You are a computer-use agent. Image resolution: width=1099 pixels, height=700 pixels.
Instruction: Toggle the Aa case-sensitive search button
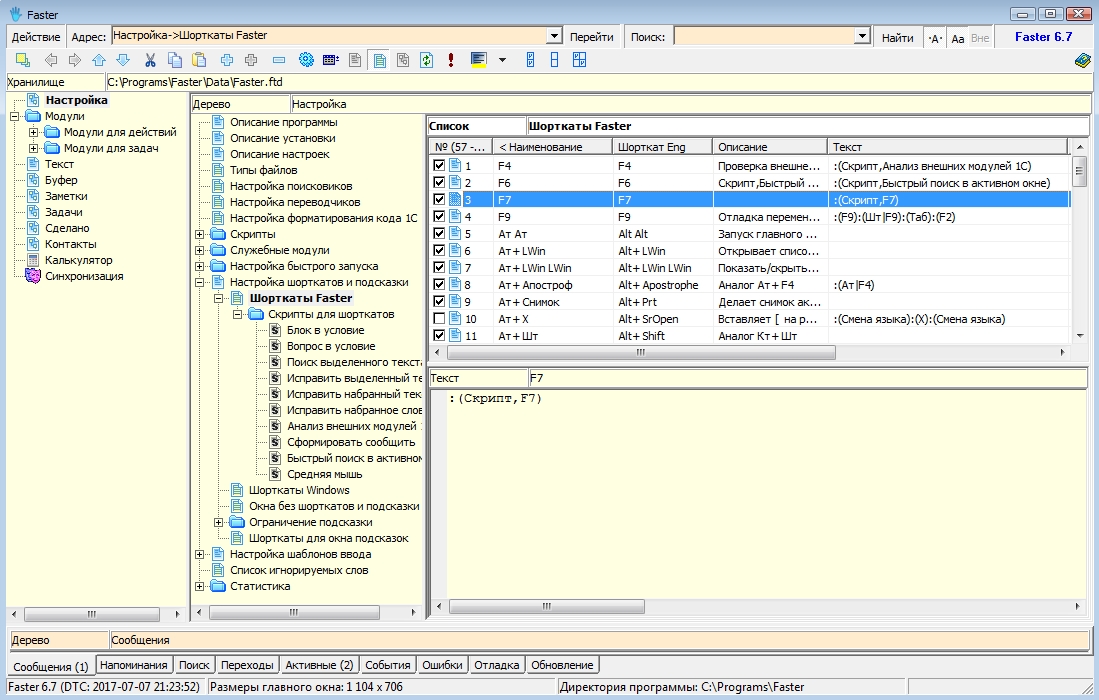[x=957, y=39]
